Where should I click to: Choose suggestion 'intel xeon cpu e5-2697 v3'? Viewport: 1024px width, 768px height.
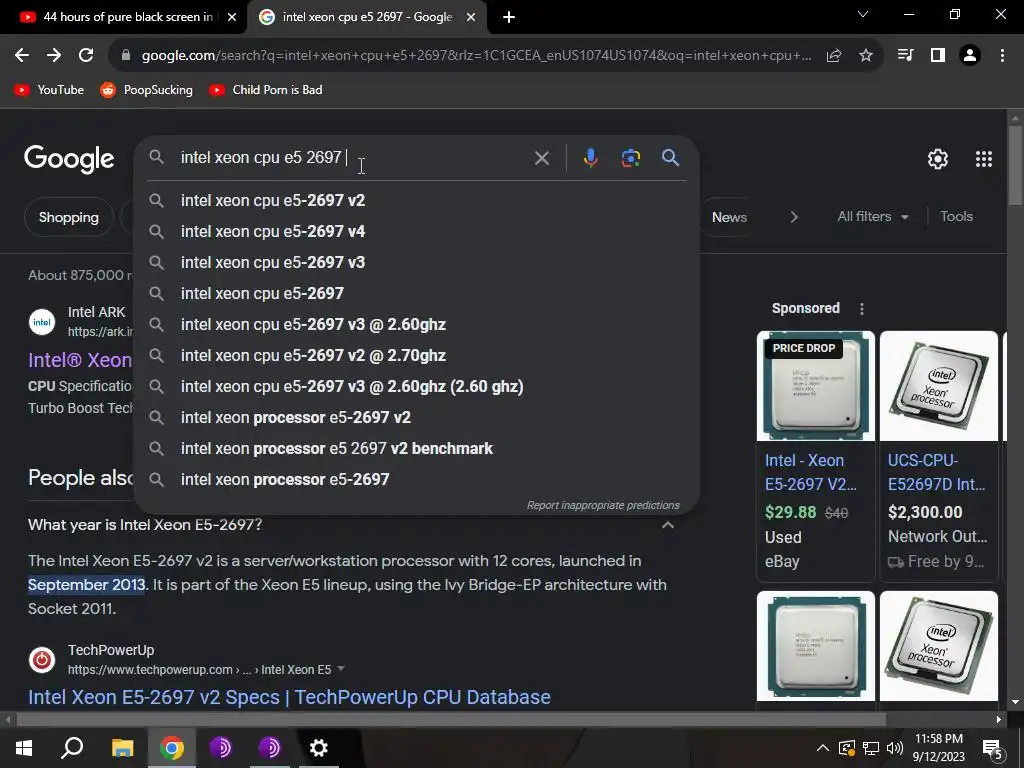pos(416,263)
